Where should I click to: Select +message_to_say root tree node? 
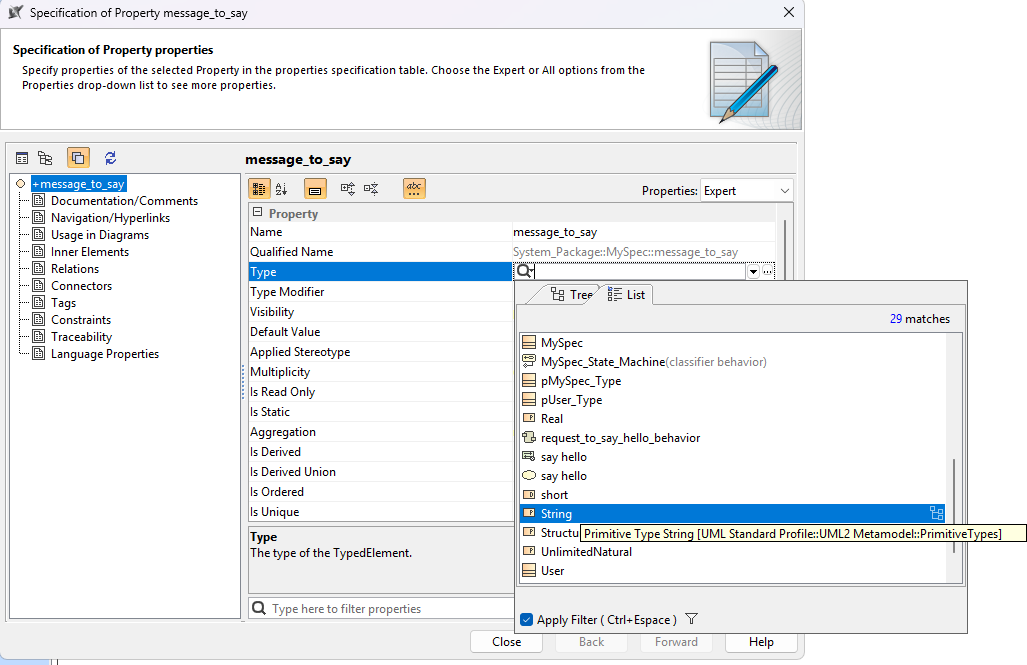click(79, 184)
